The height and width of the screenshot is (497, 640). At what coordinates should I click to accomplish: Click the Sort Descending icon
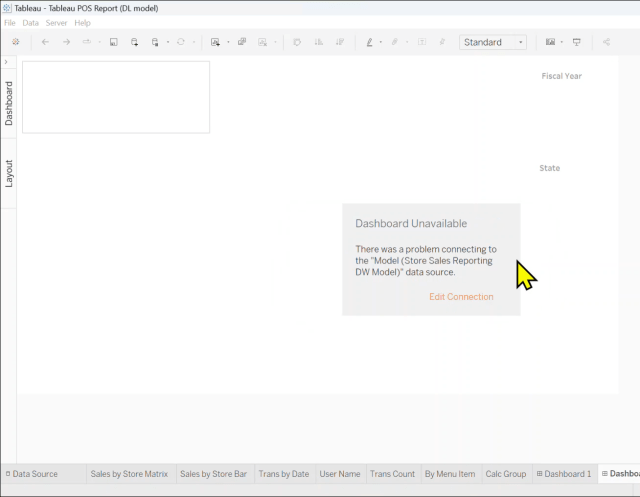(x=340, y=42)
